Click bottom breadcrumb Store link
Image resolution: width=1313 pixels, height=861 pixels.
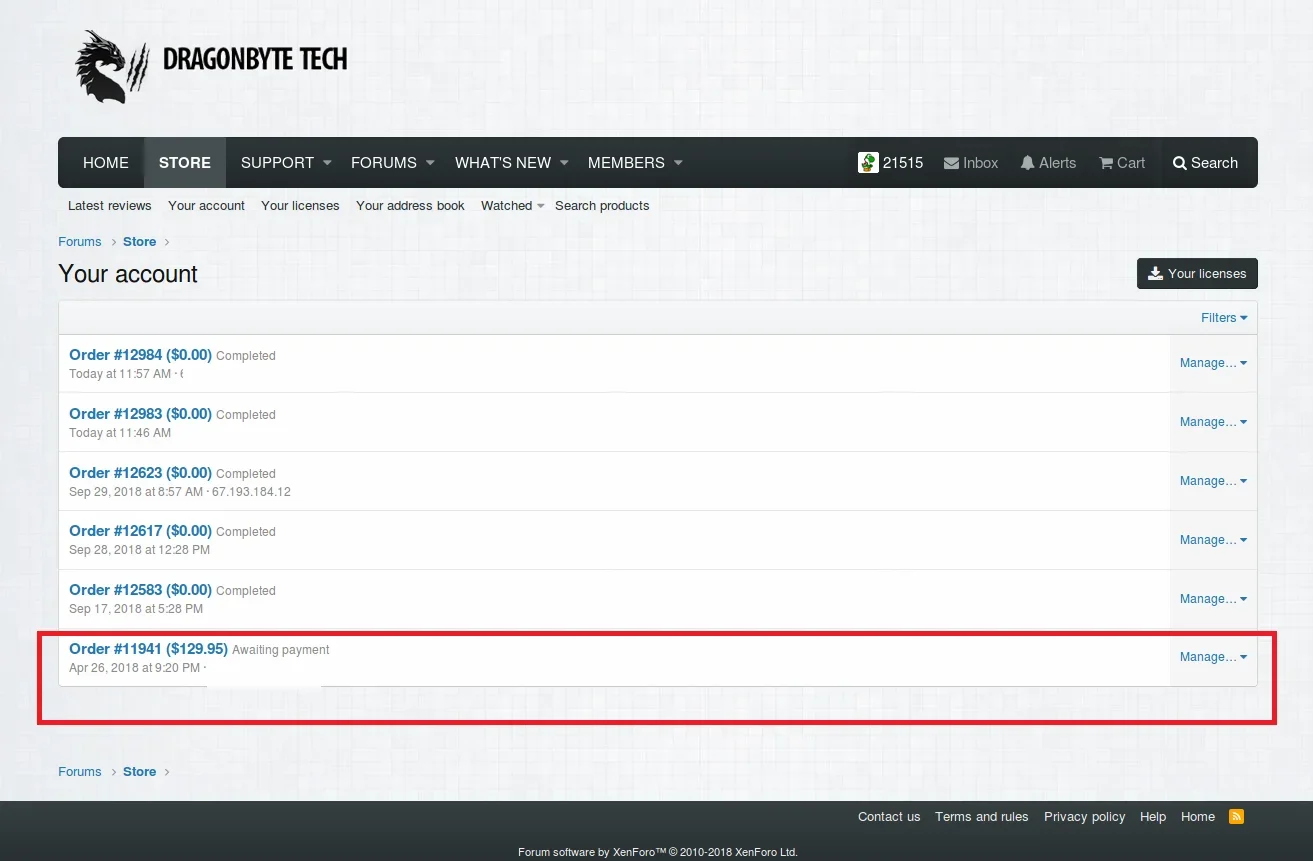coord(140,772)
